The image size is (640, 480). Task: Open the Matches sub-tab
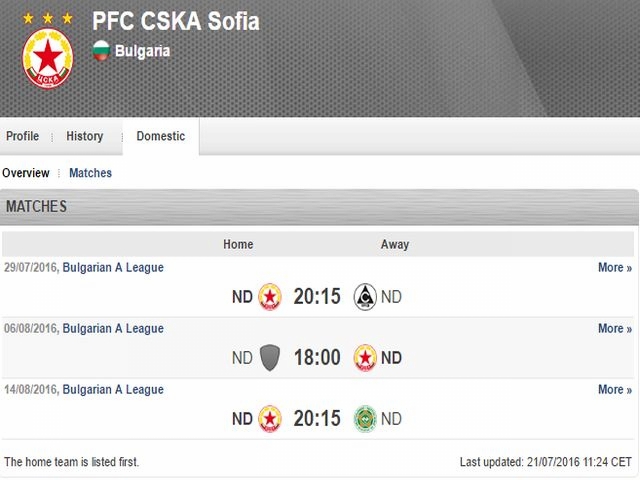coord(90,173)
